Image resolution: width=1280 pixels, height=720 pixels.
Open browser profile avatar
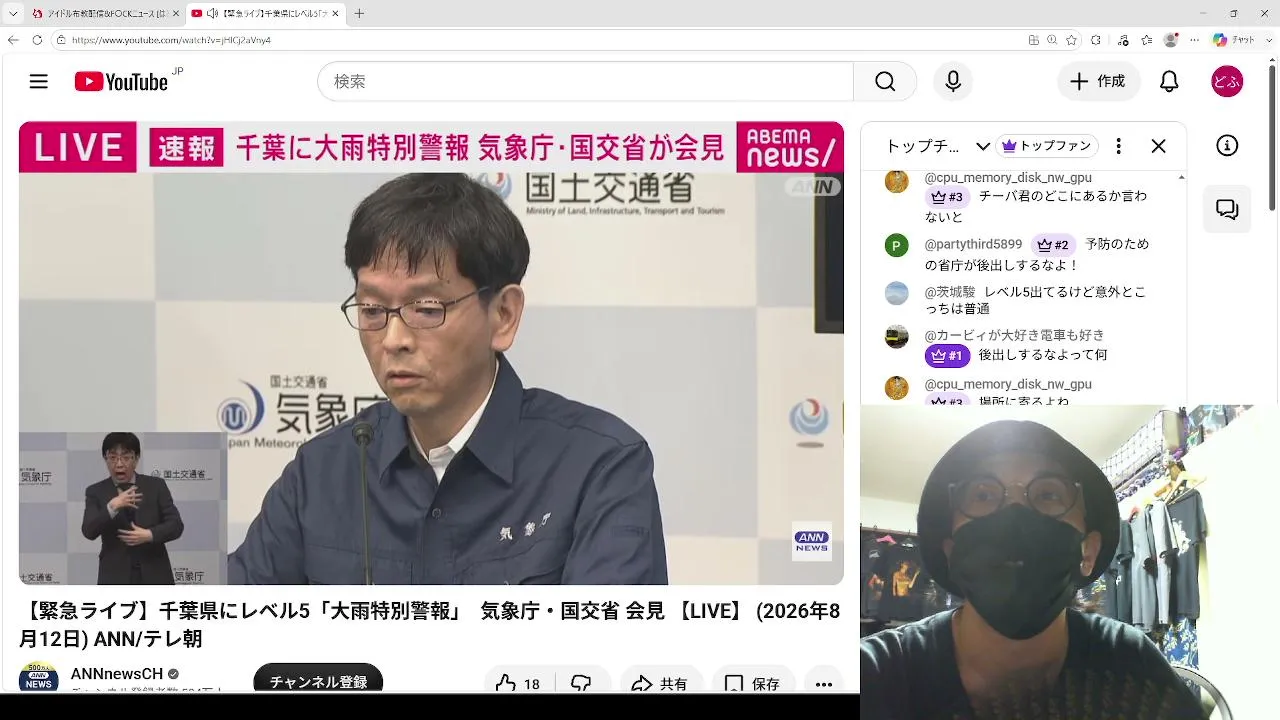[x=1171, y=40]
